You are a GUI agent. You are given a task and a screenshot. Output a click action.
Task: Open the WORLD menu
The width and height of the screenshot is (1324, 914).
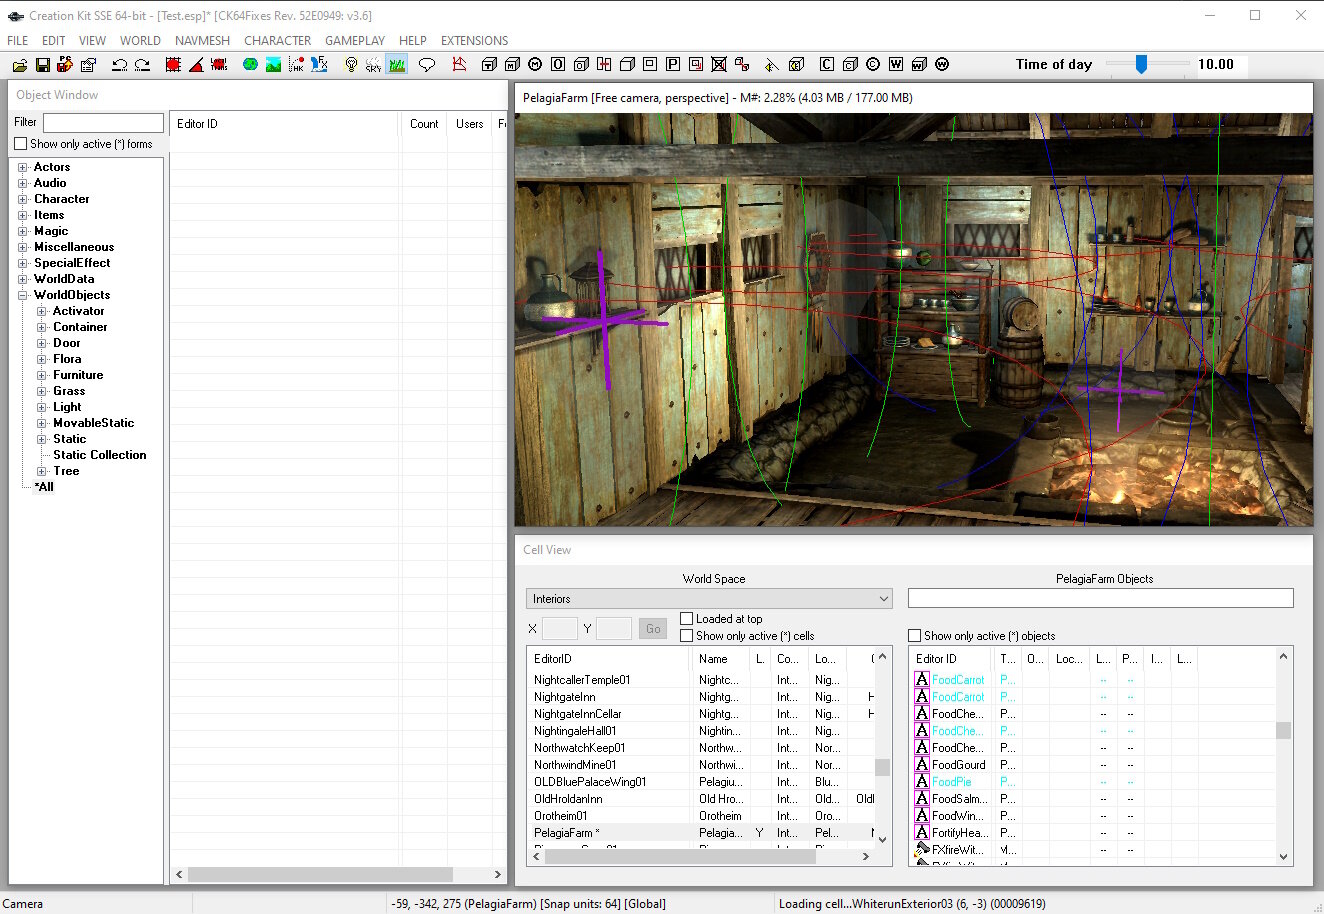coord(140,41)
